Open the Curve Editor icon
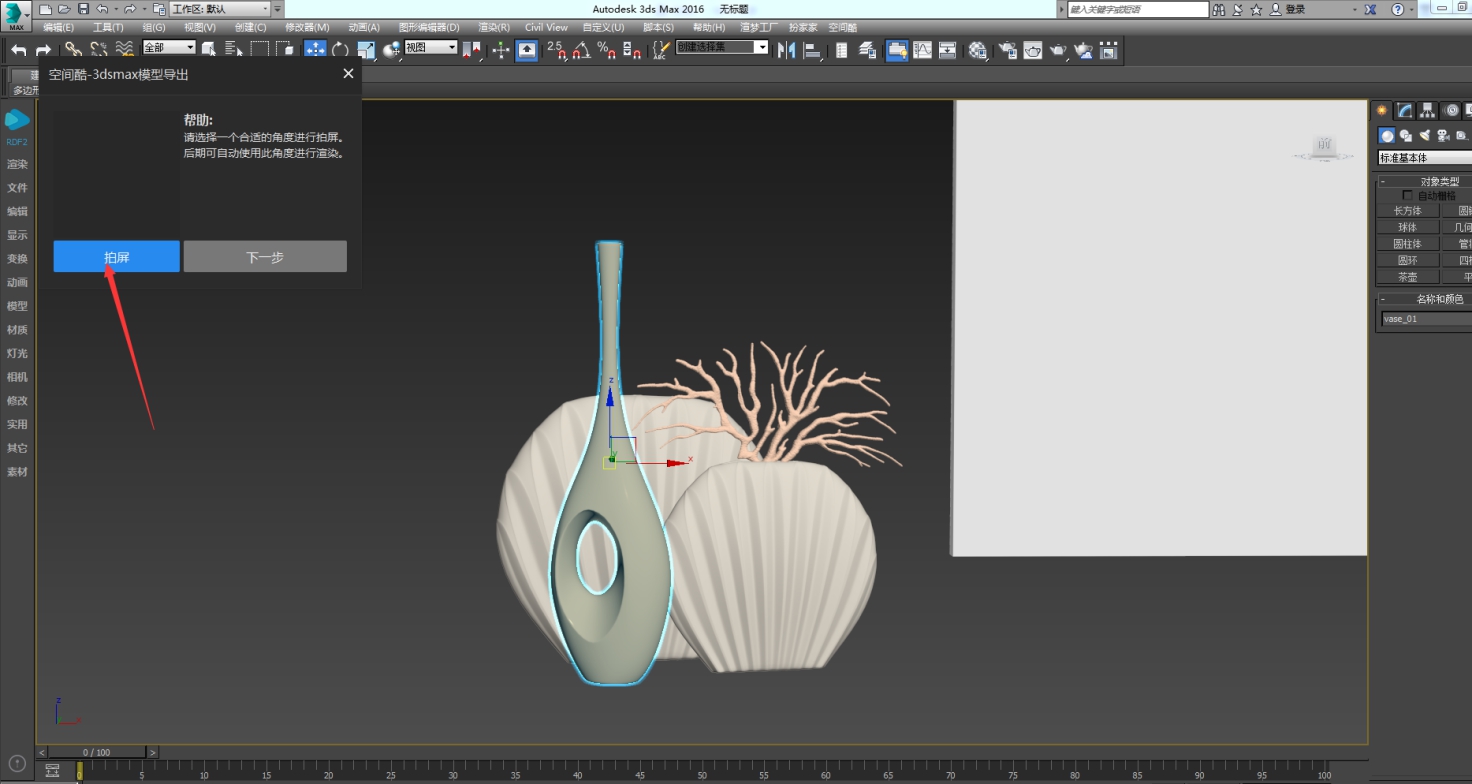Viewport: 1472px width, 784px height. click(x=922, y=50)
